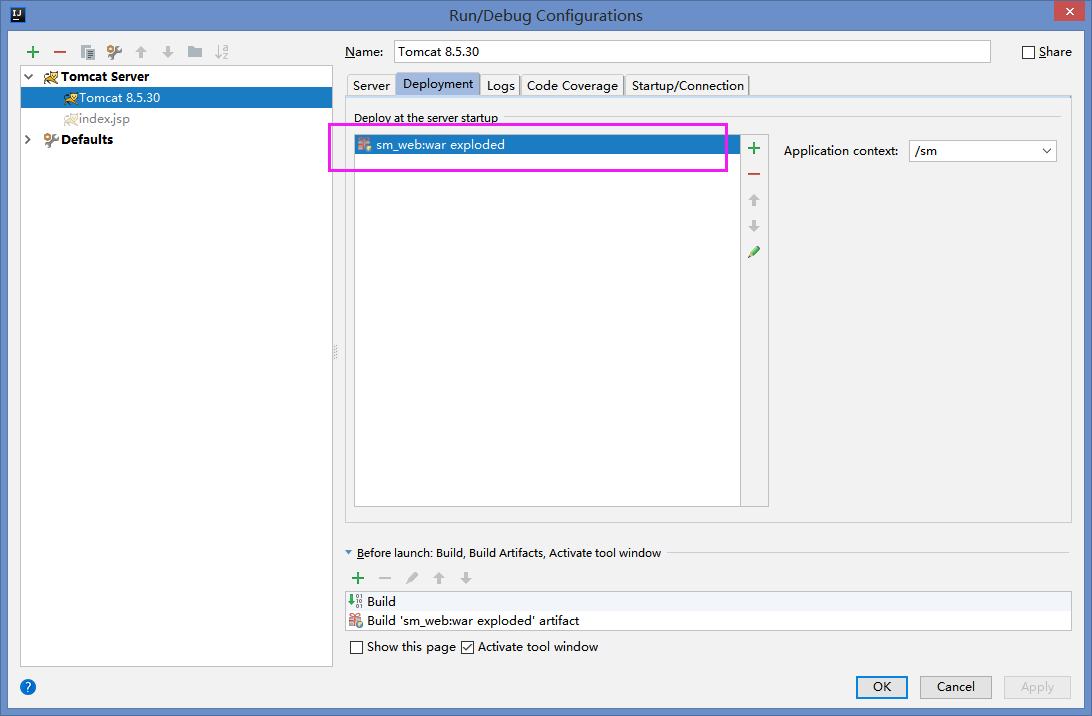Move before launch task up arrow
Image resolution: width=1092 pixels, height=716 pixels.
(439, 578)
